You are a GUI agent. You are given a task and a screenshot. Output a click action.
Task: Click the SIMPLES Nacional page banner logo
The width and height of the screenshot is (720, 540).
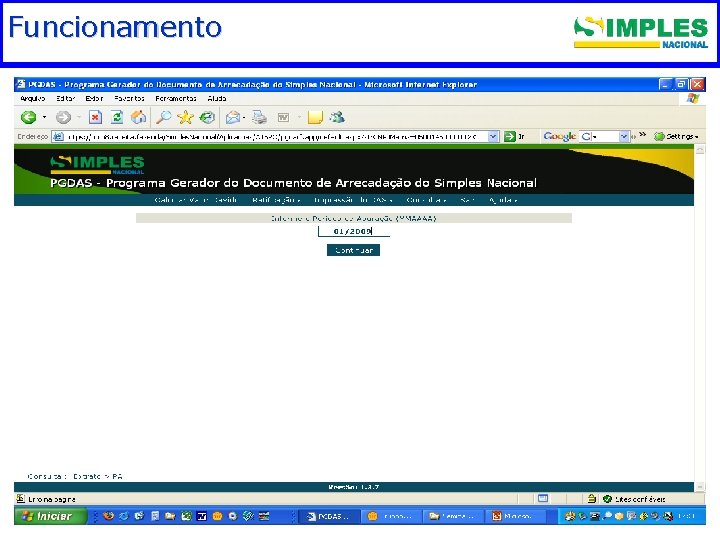(x=97, y=165)
